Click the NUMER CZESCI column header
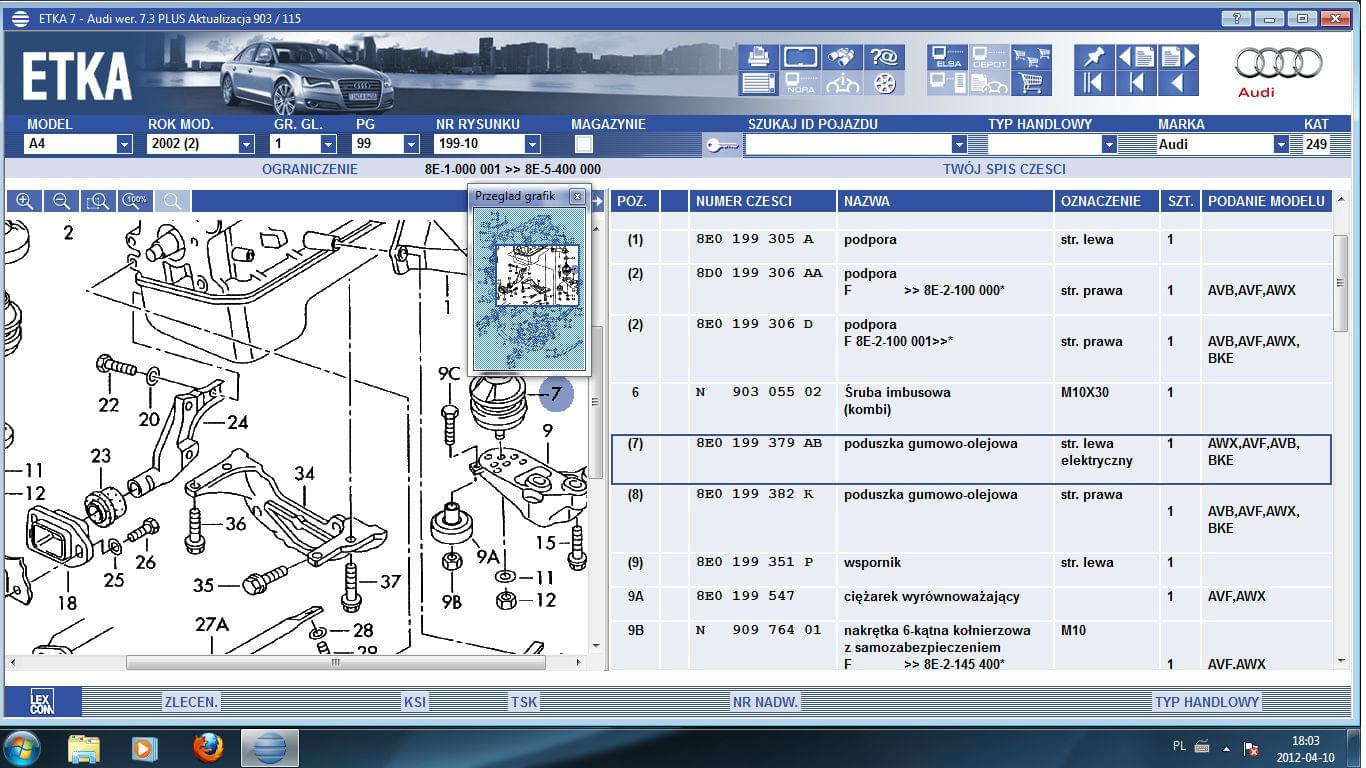The width and height of the screenshot is (1366, 768). 763,201
